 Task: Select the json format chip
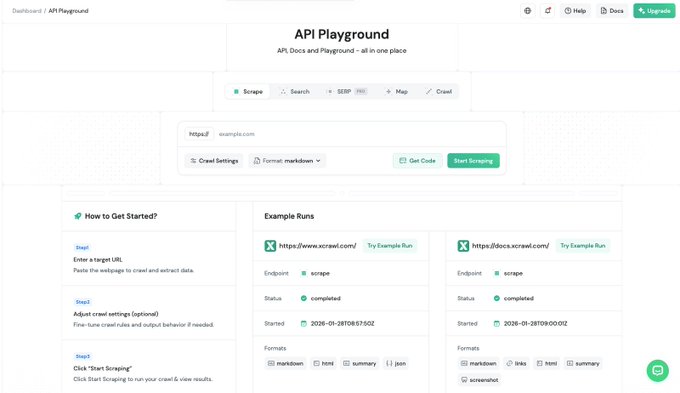coord(396,364)
